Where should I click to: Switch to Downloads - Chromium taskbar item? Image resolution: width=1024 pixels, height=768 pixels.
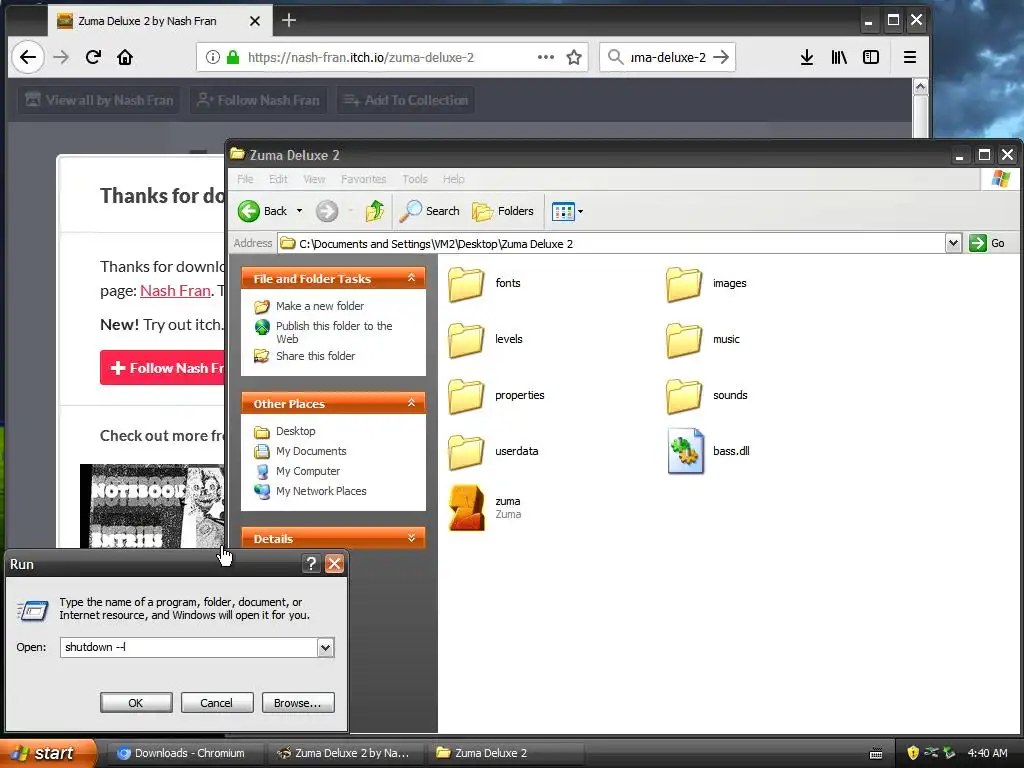click(185, 753)
